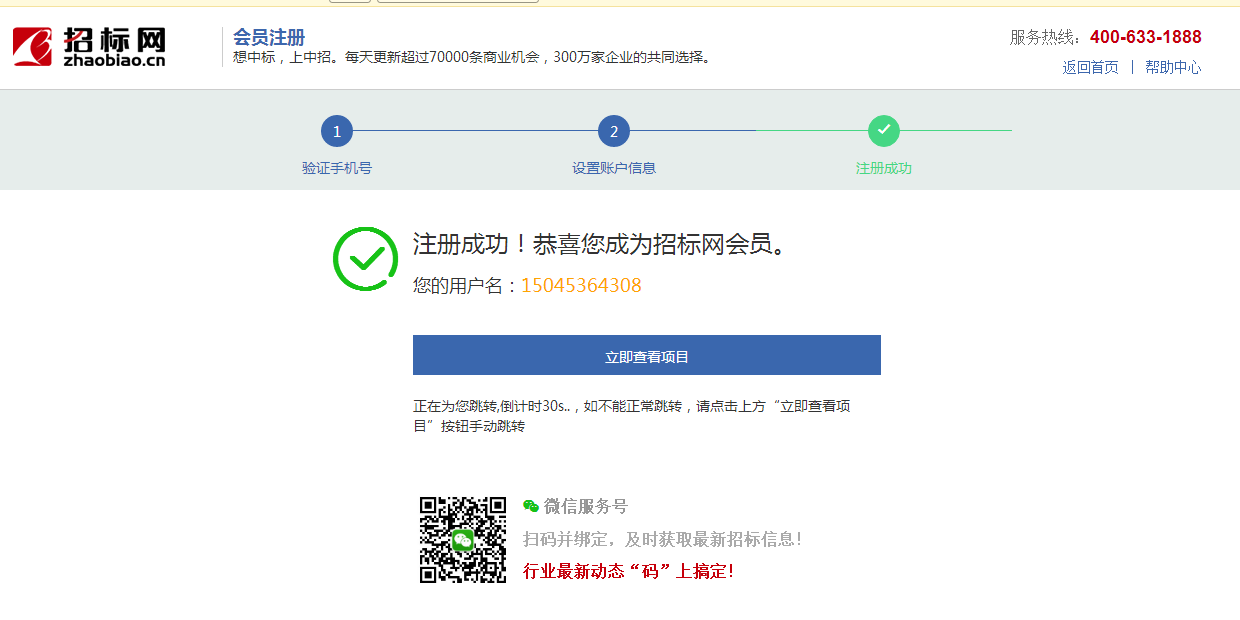Click the step 2 circle icon
This screenshot has height=620, width=1240.
click(614, 131)
